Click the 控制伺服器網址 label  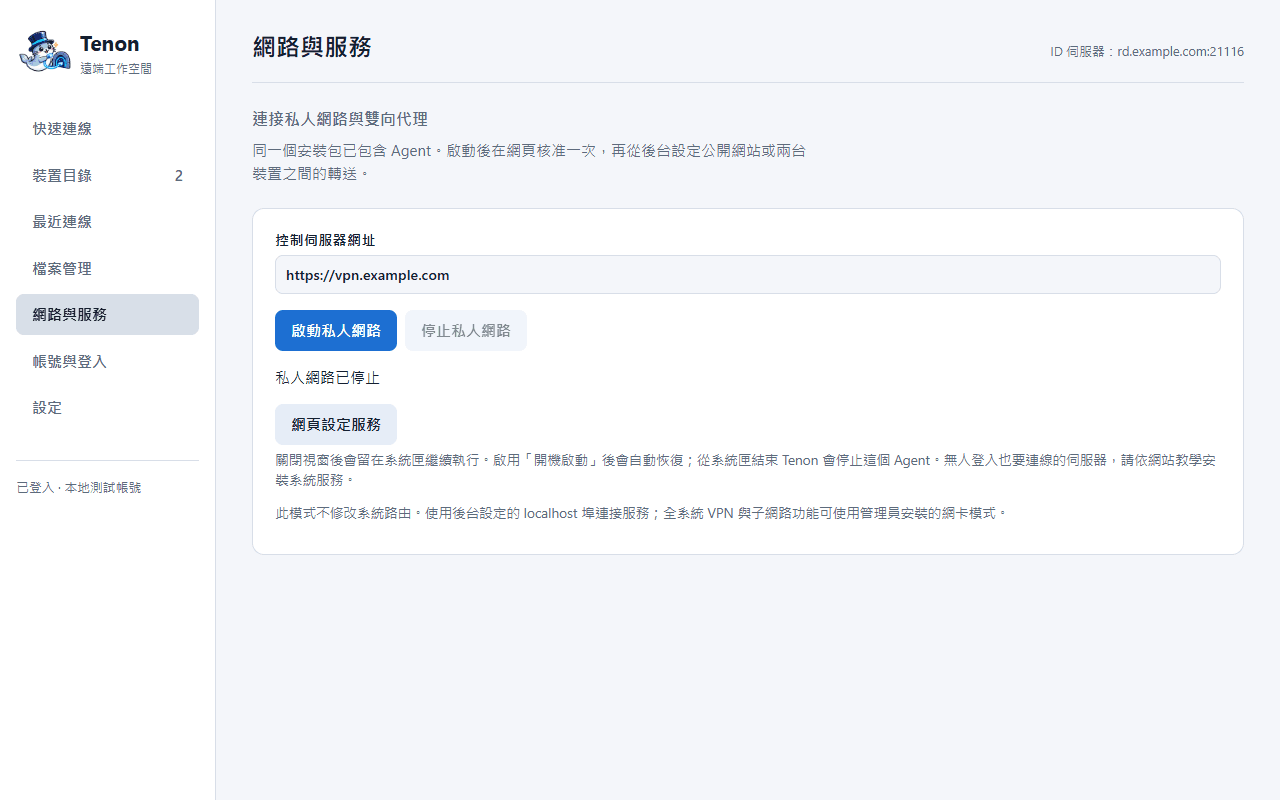[326, 240]
